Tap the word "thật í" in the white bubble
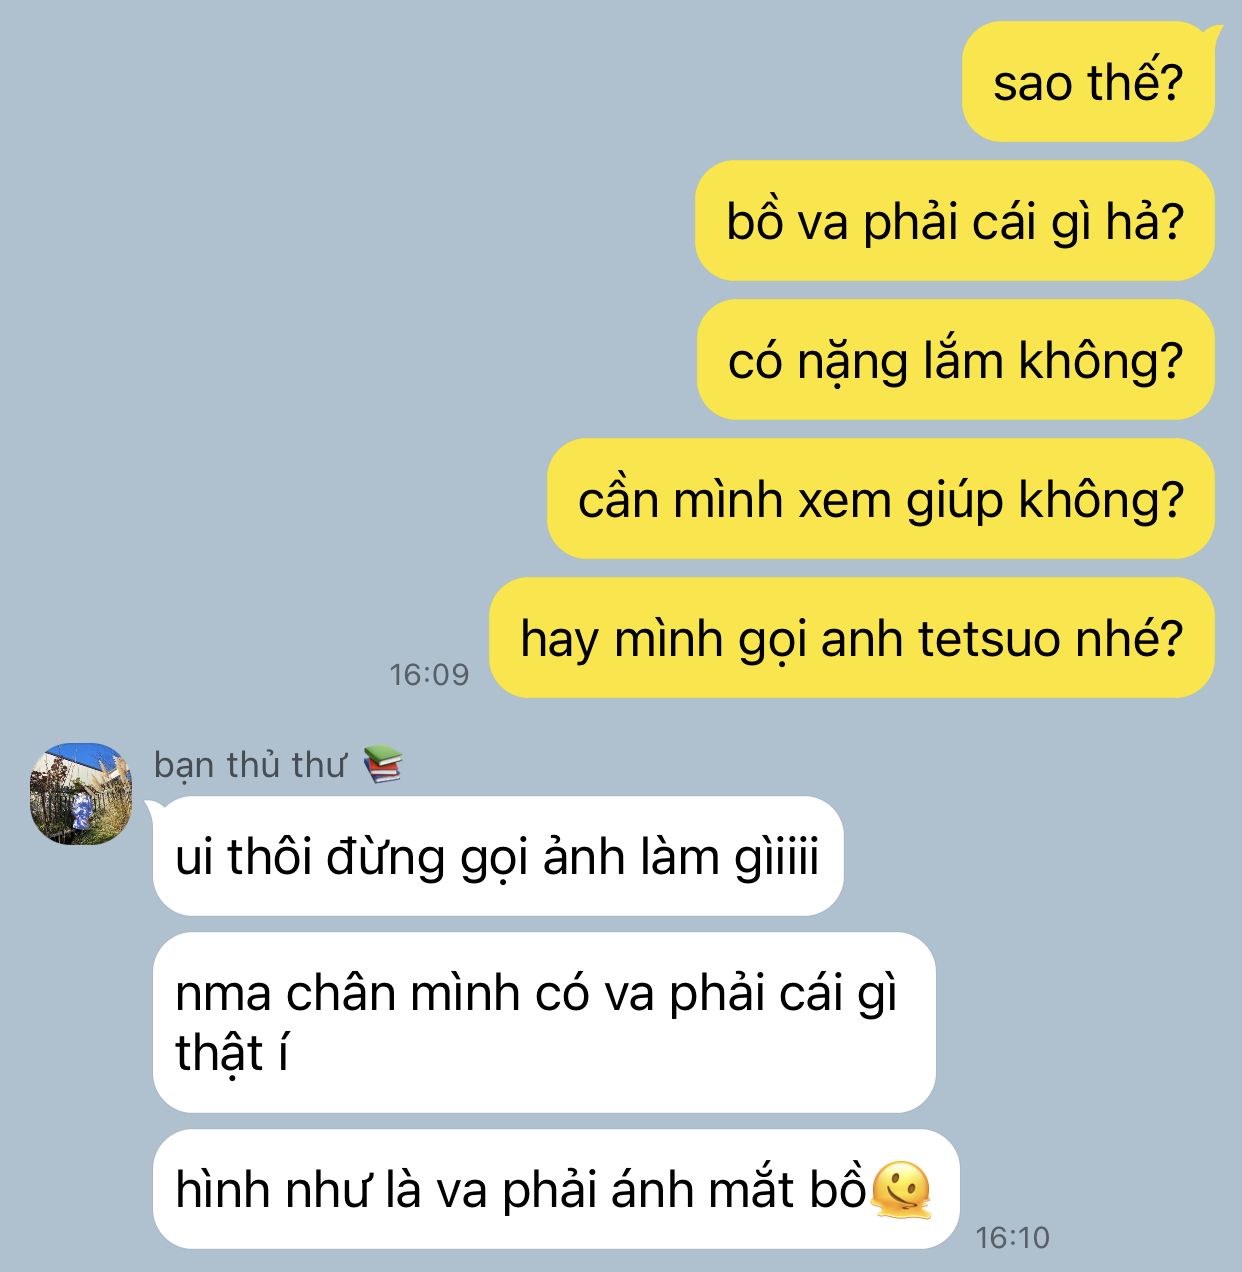The image size is (1242, 1272). [232, 1053]
